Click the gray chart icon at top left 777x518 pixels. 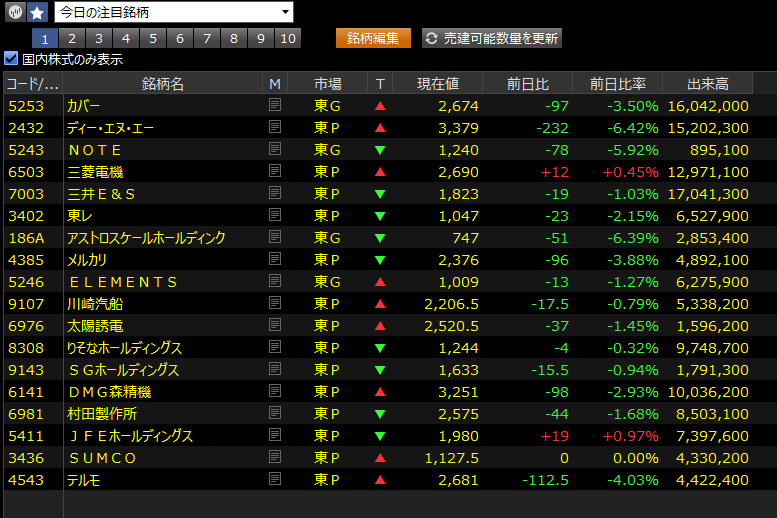pyautogui.click(x=15, y=12)
